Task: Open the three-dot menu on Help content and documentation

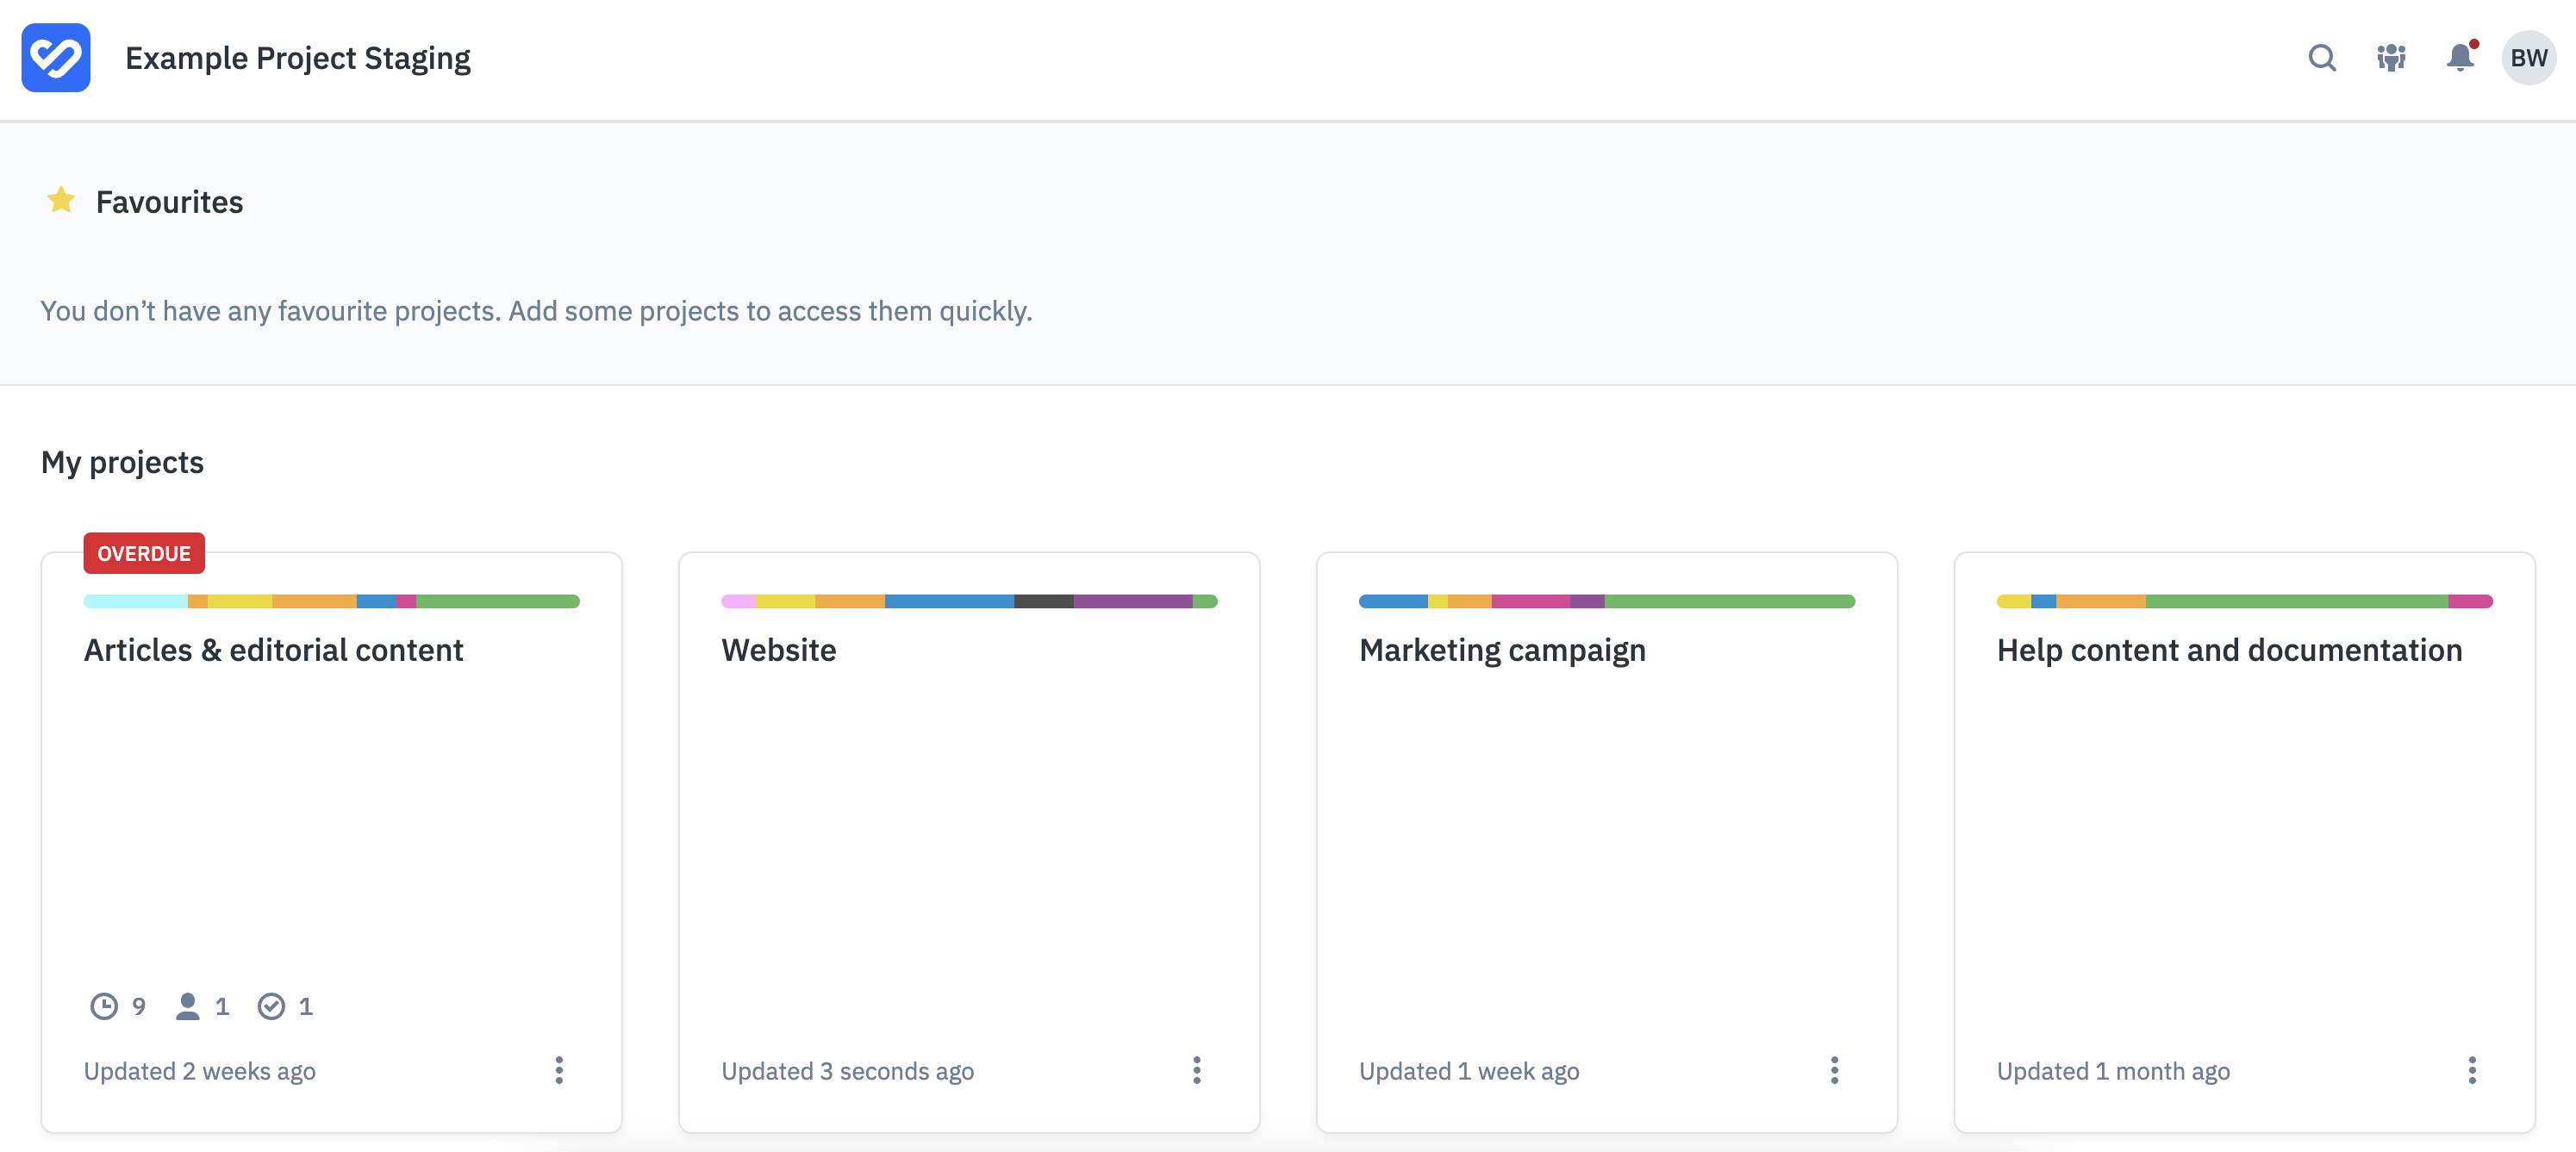Action: (x=2473, y=1070)
